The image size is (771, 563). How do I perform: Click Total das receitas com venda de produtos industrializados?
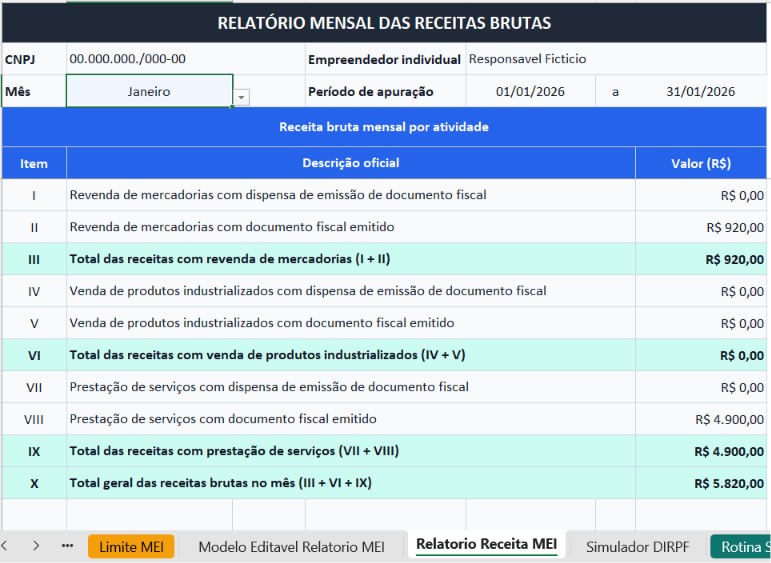coord(351,355)
